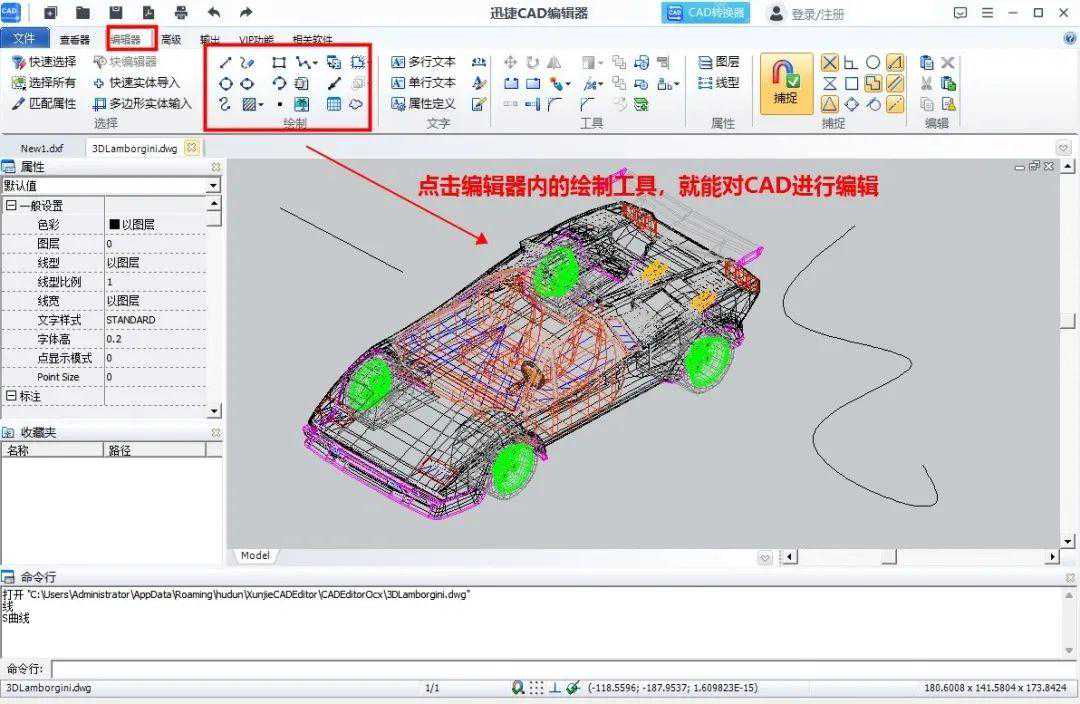The image size is (1080, 704).
Task: Toggle the large 捕捉 snap button
Action: 786,83
